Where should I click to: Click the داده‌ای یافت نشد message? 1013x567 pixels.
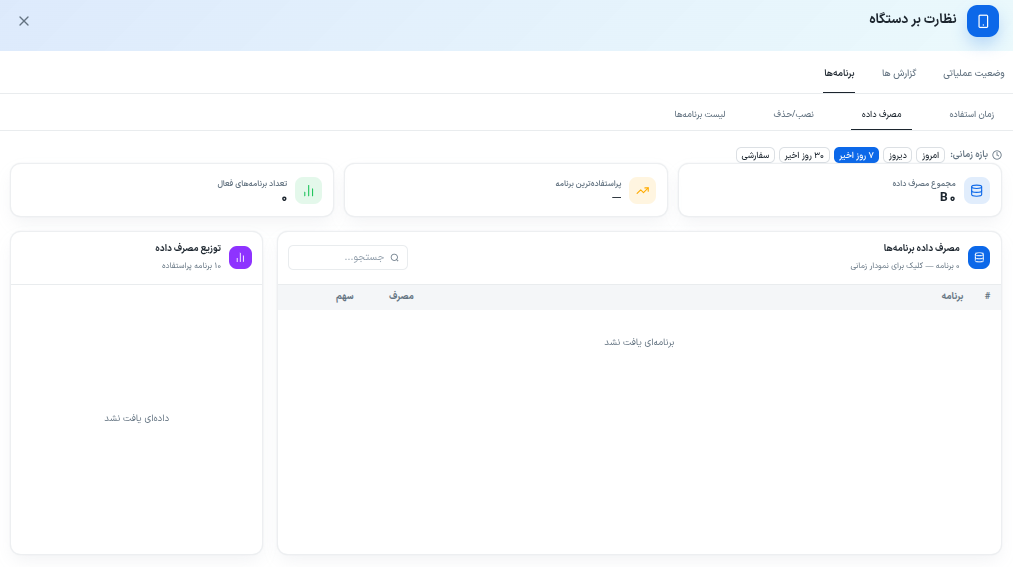tap(136, 418)
